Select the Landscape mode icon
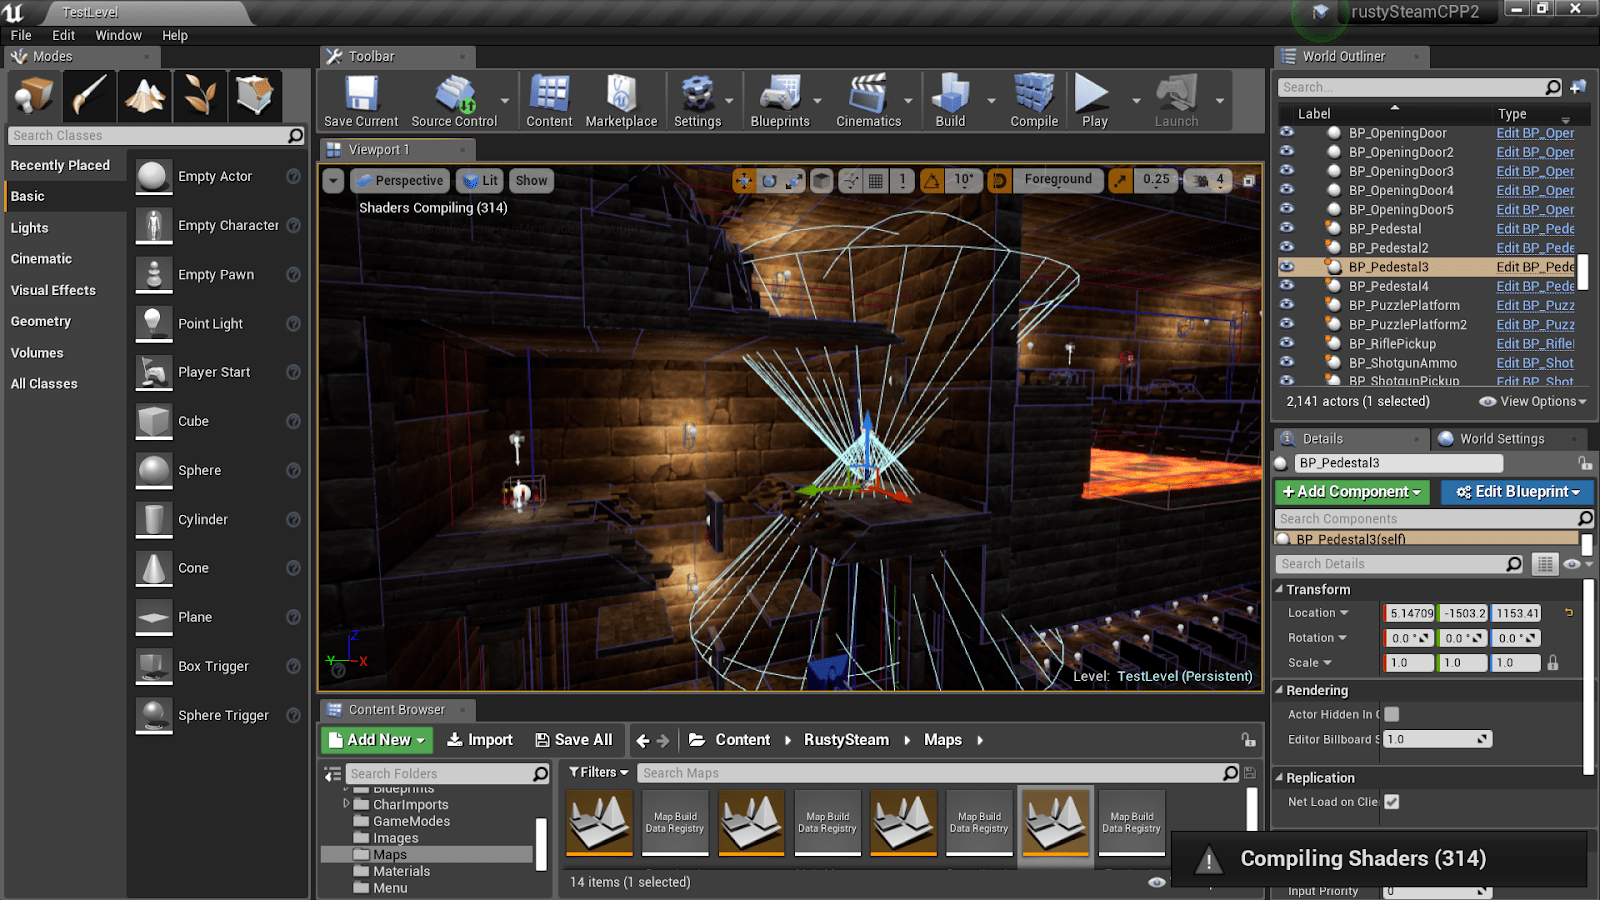The width and height of the screenshot is (1600, 900). (145, 96)
